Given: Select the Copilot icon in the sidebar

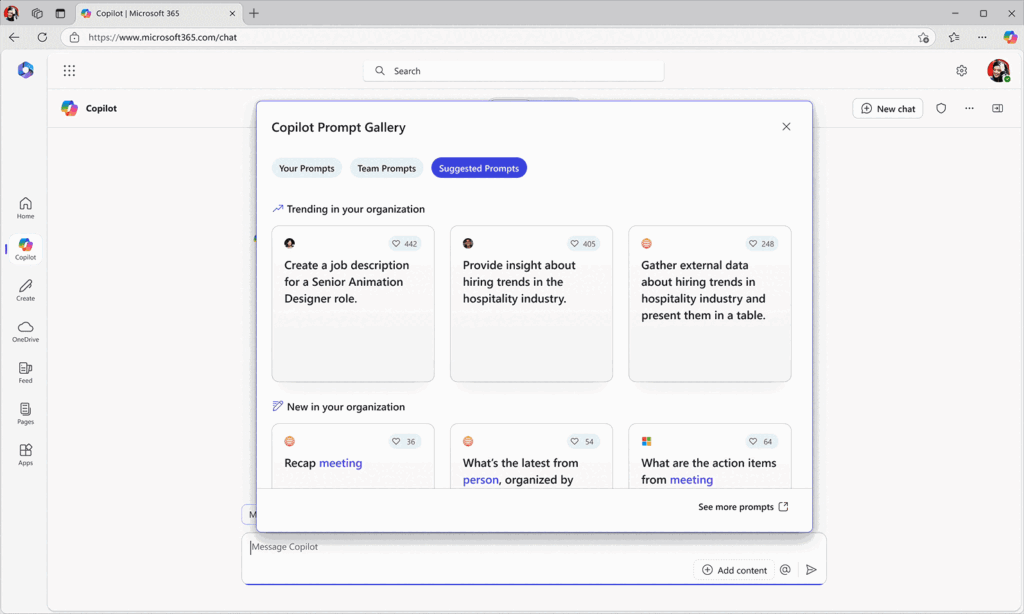Looking at the screenshot, I should tap(24, 248).
